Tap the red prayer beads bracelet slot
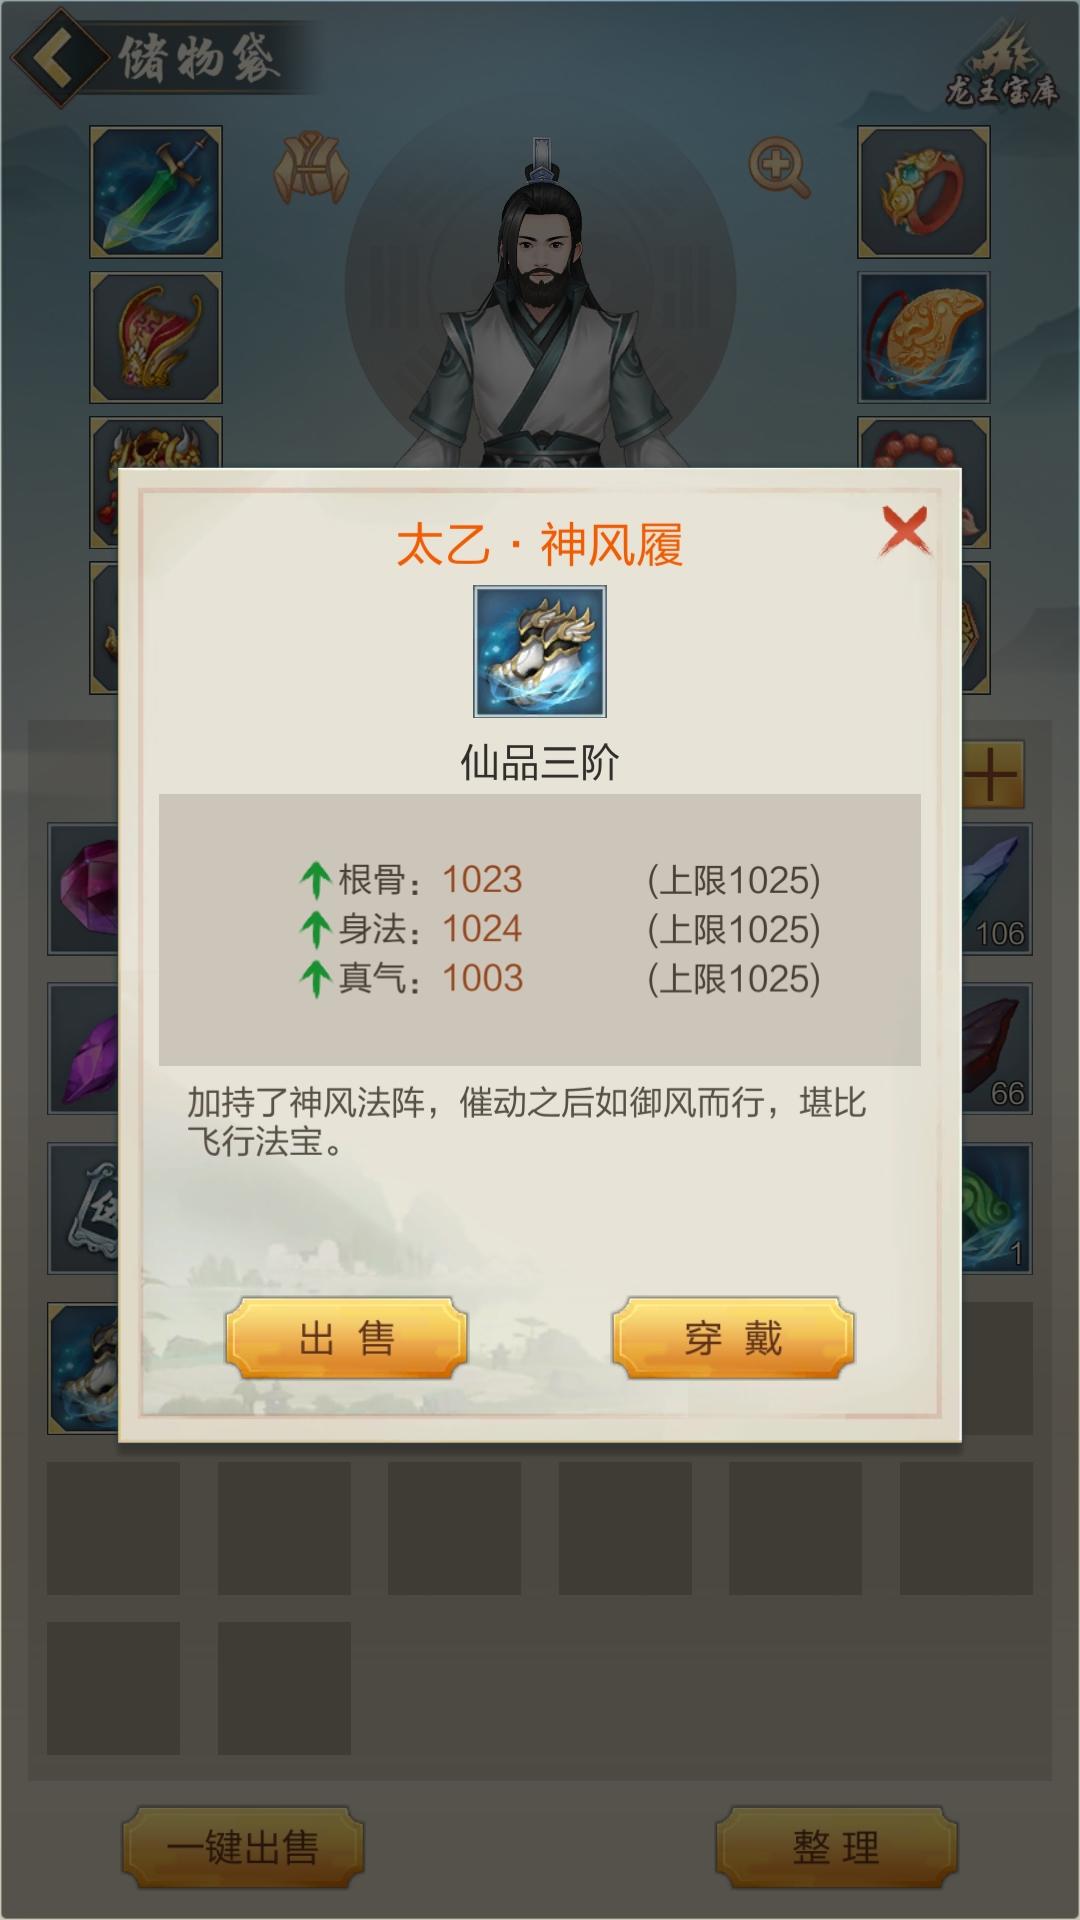Image resolution: width=1080 pixels, height=1920 pixels. (925, 443)
